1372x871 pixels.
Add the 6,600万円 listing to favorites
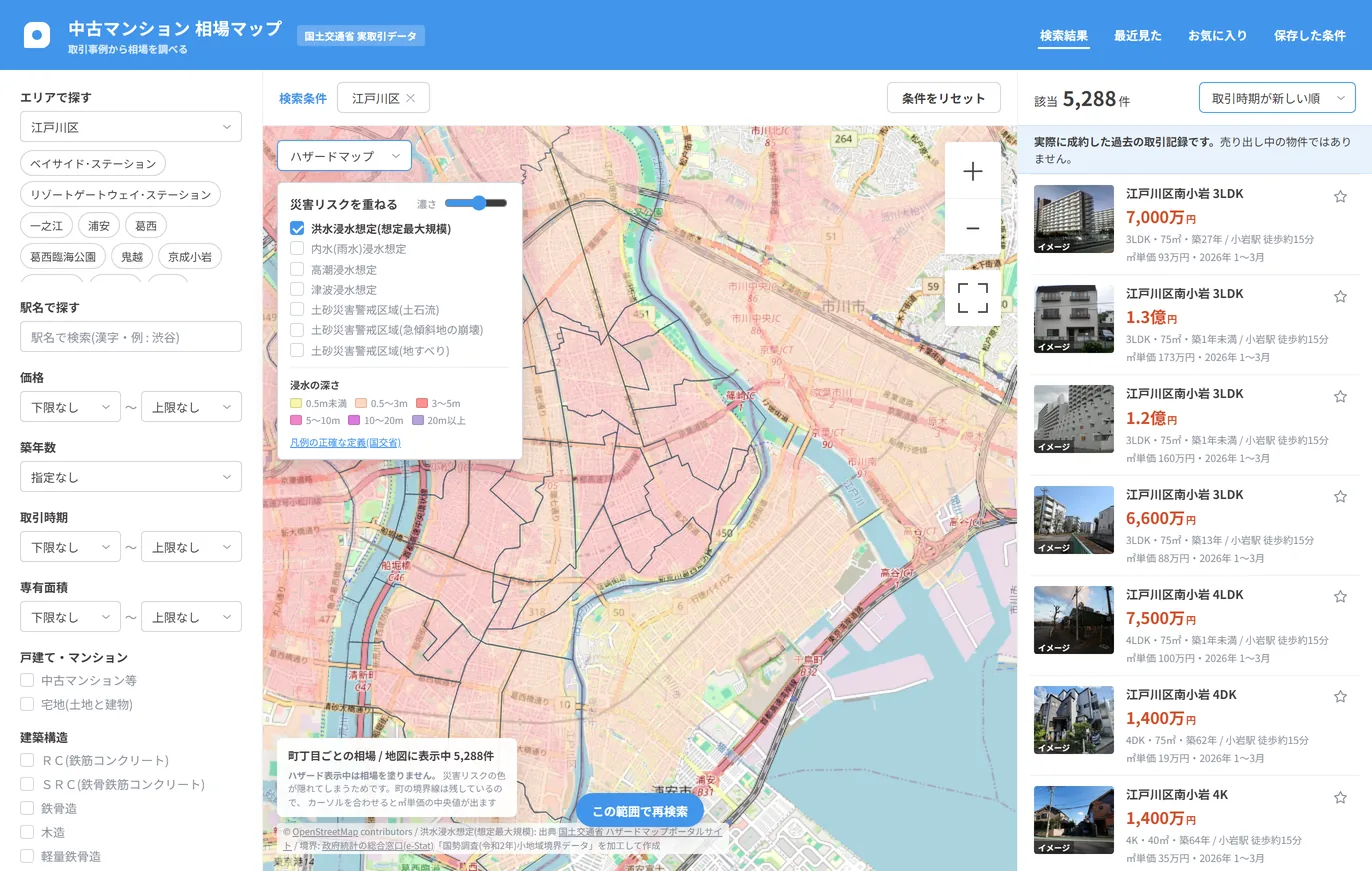click(1340, 496)
